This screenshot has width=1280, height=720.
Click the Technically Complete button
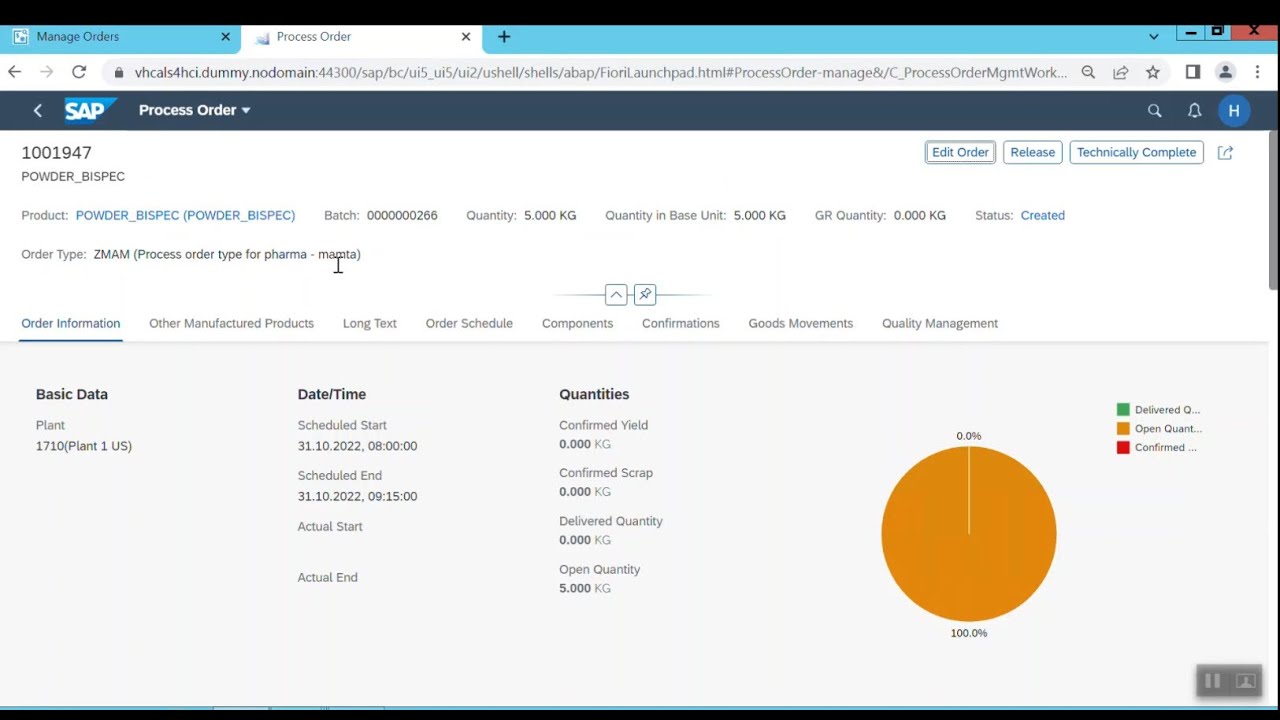tap(1136, 152)
